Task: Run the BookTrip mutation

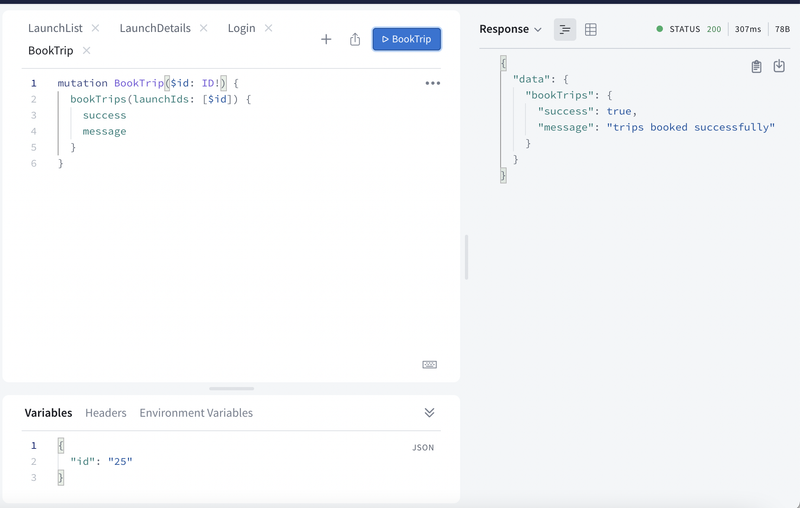Action: (406, 39)
